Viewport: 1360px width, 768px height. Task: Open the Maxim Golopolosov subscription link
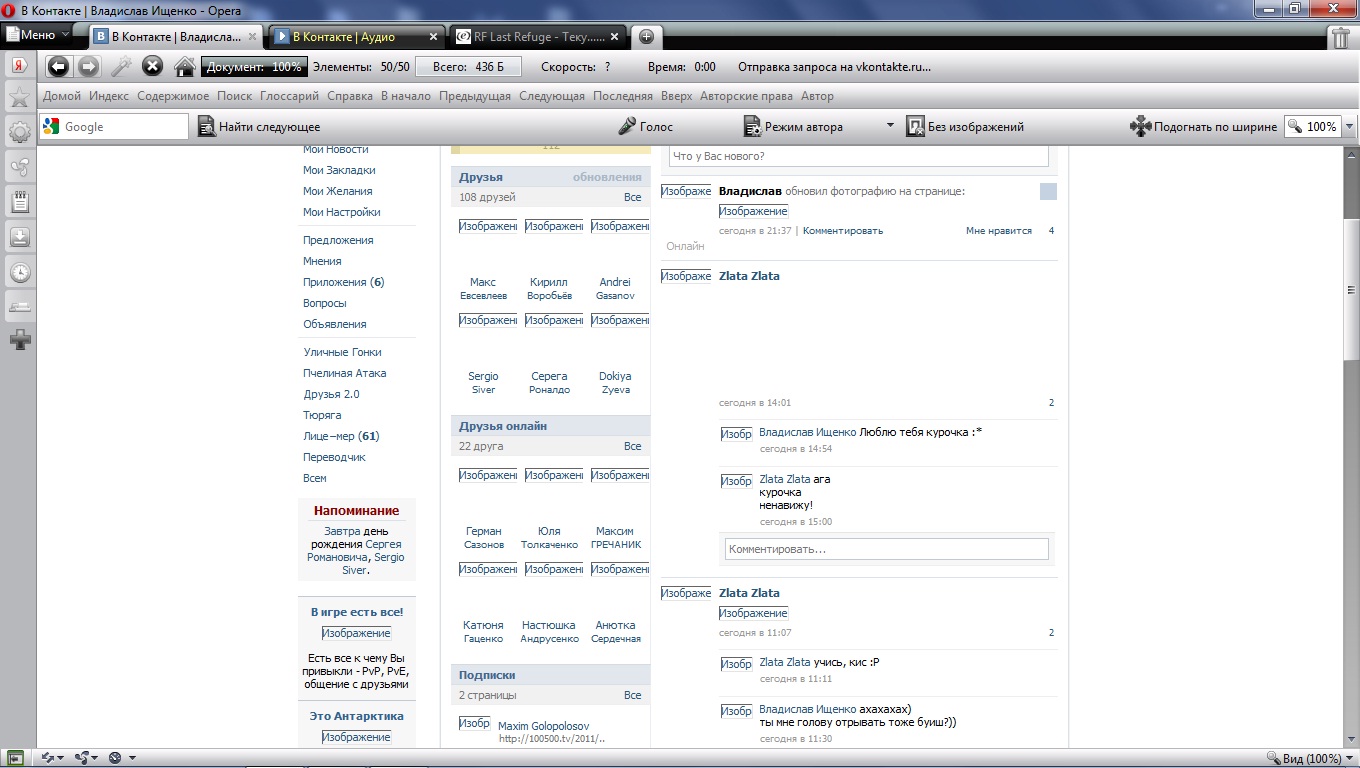click(543, 726)
